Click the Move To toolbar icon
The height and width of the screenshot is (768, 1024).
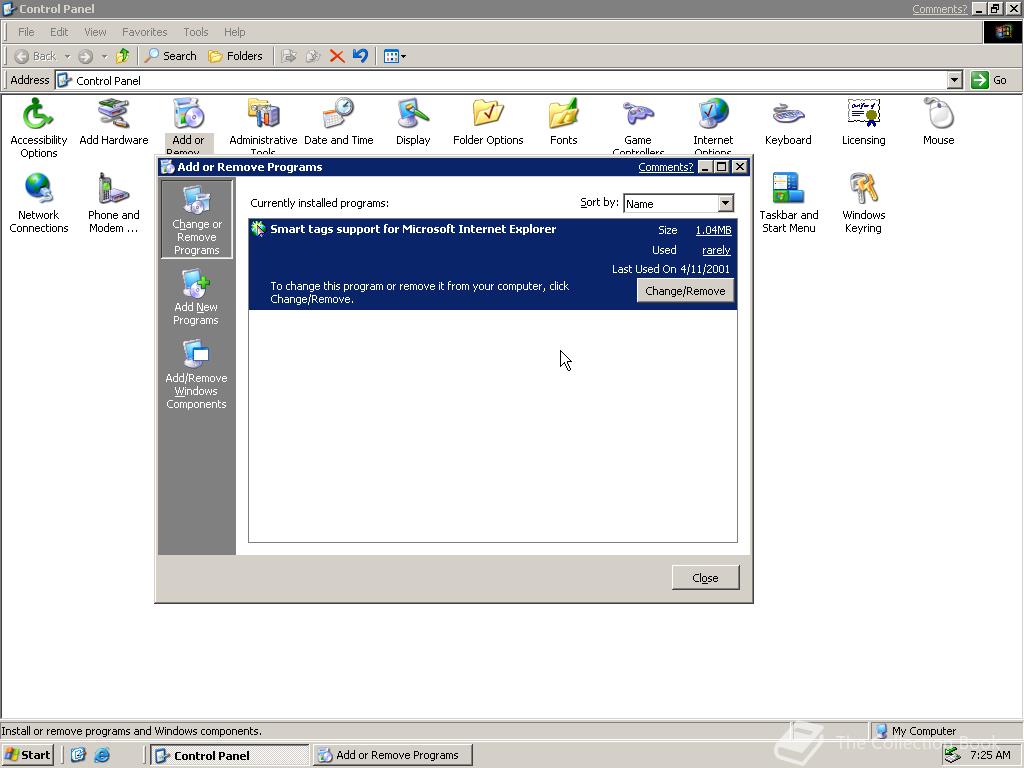[x=289, y=56]
